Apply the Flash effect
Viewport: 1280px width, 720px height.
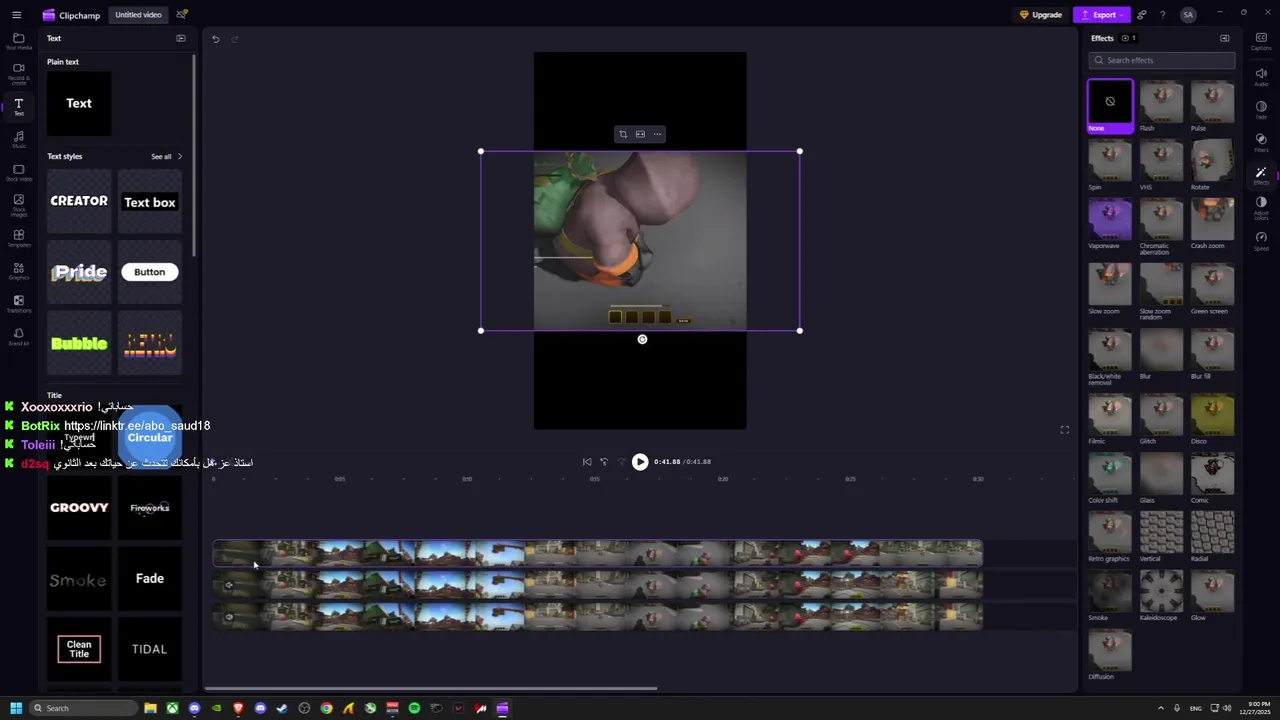pyautogui.click(x=1161, y=106)
